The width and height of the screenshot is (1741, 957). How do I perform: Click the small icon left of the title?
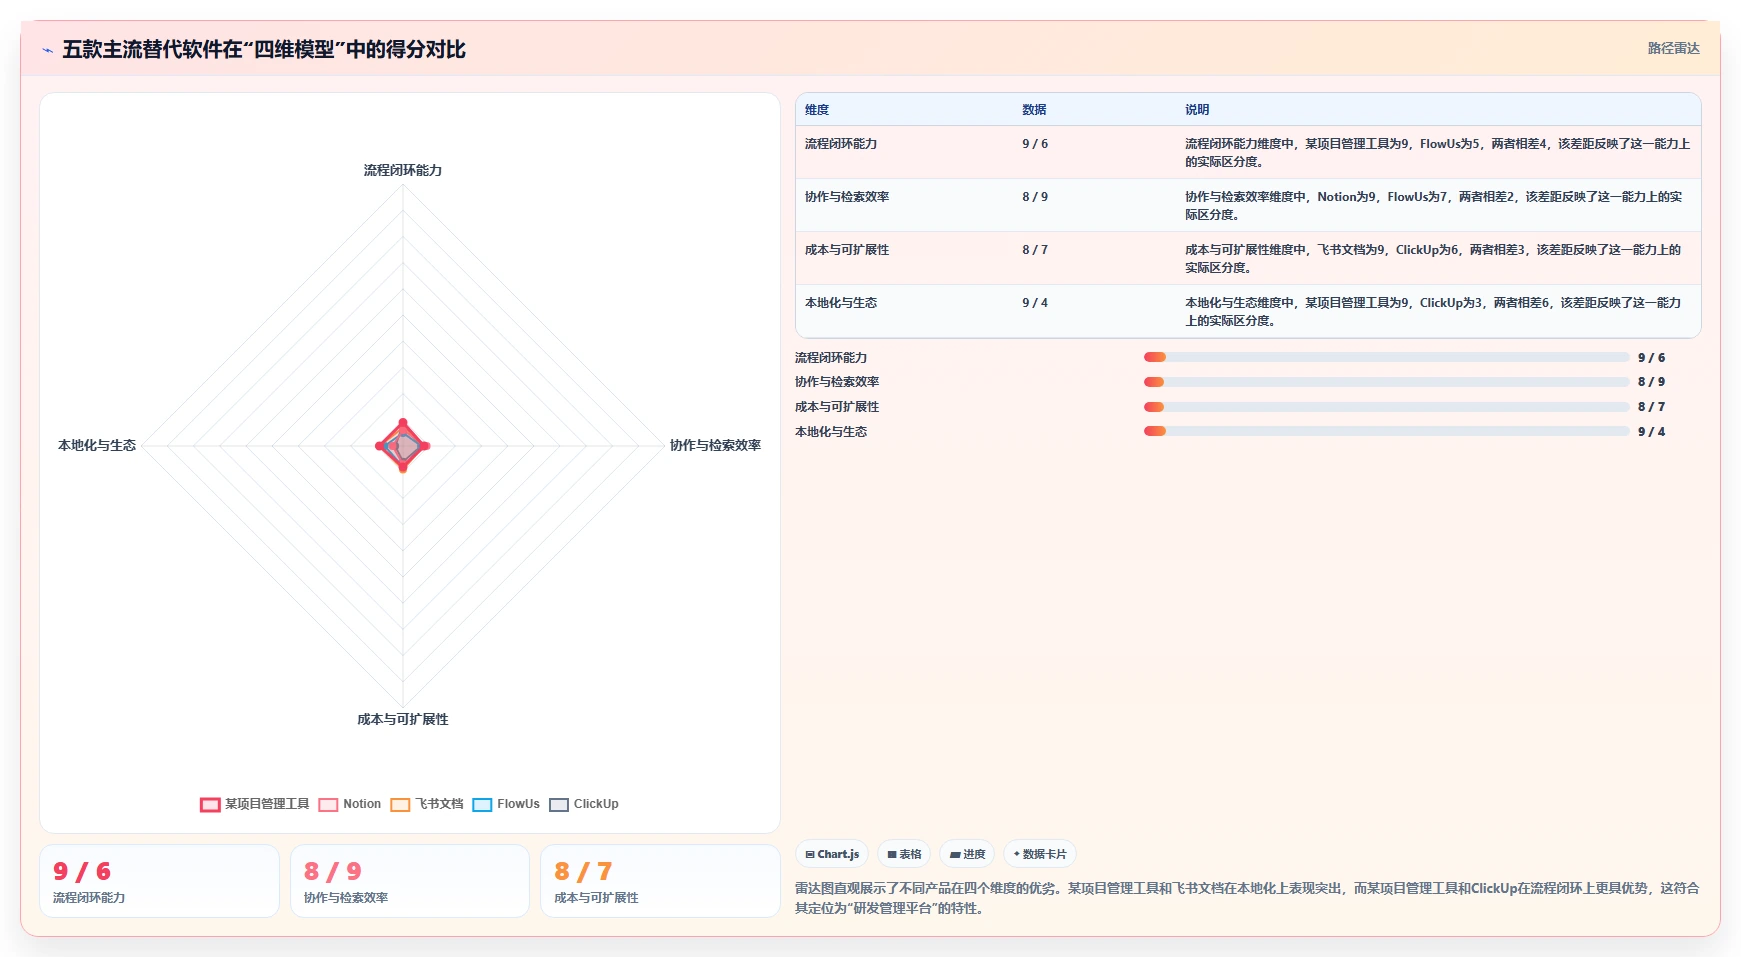pos(47,50)
